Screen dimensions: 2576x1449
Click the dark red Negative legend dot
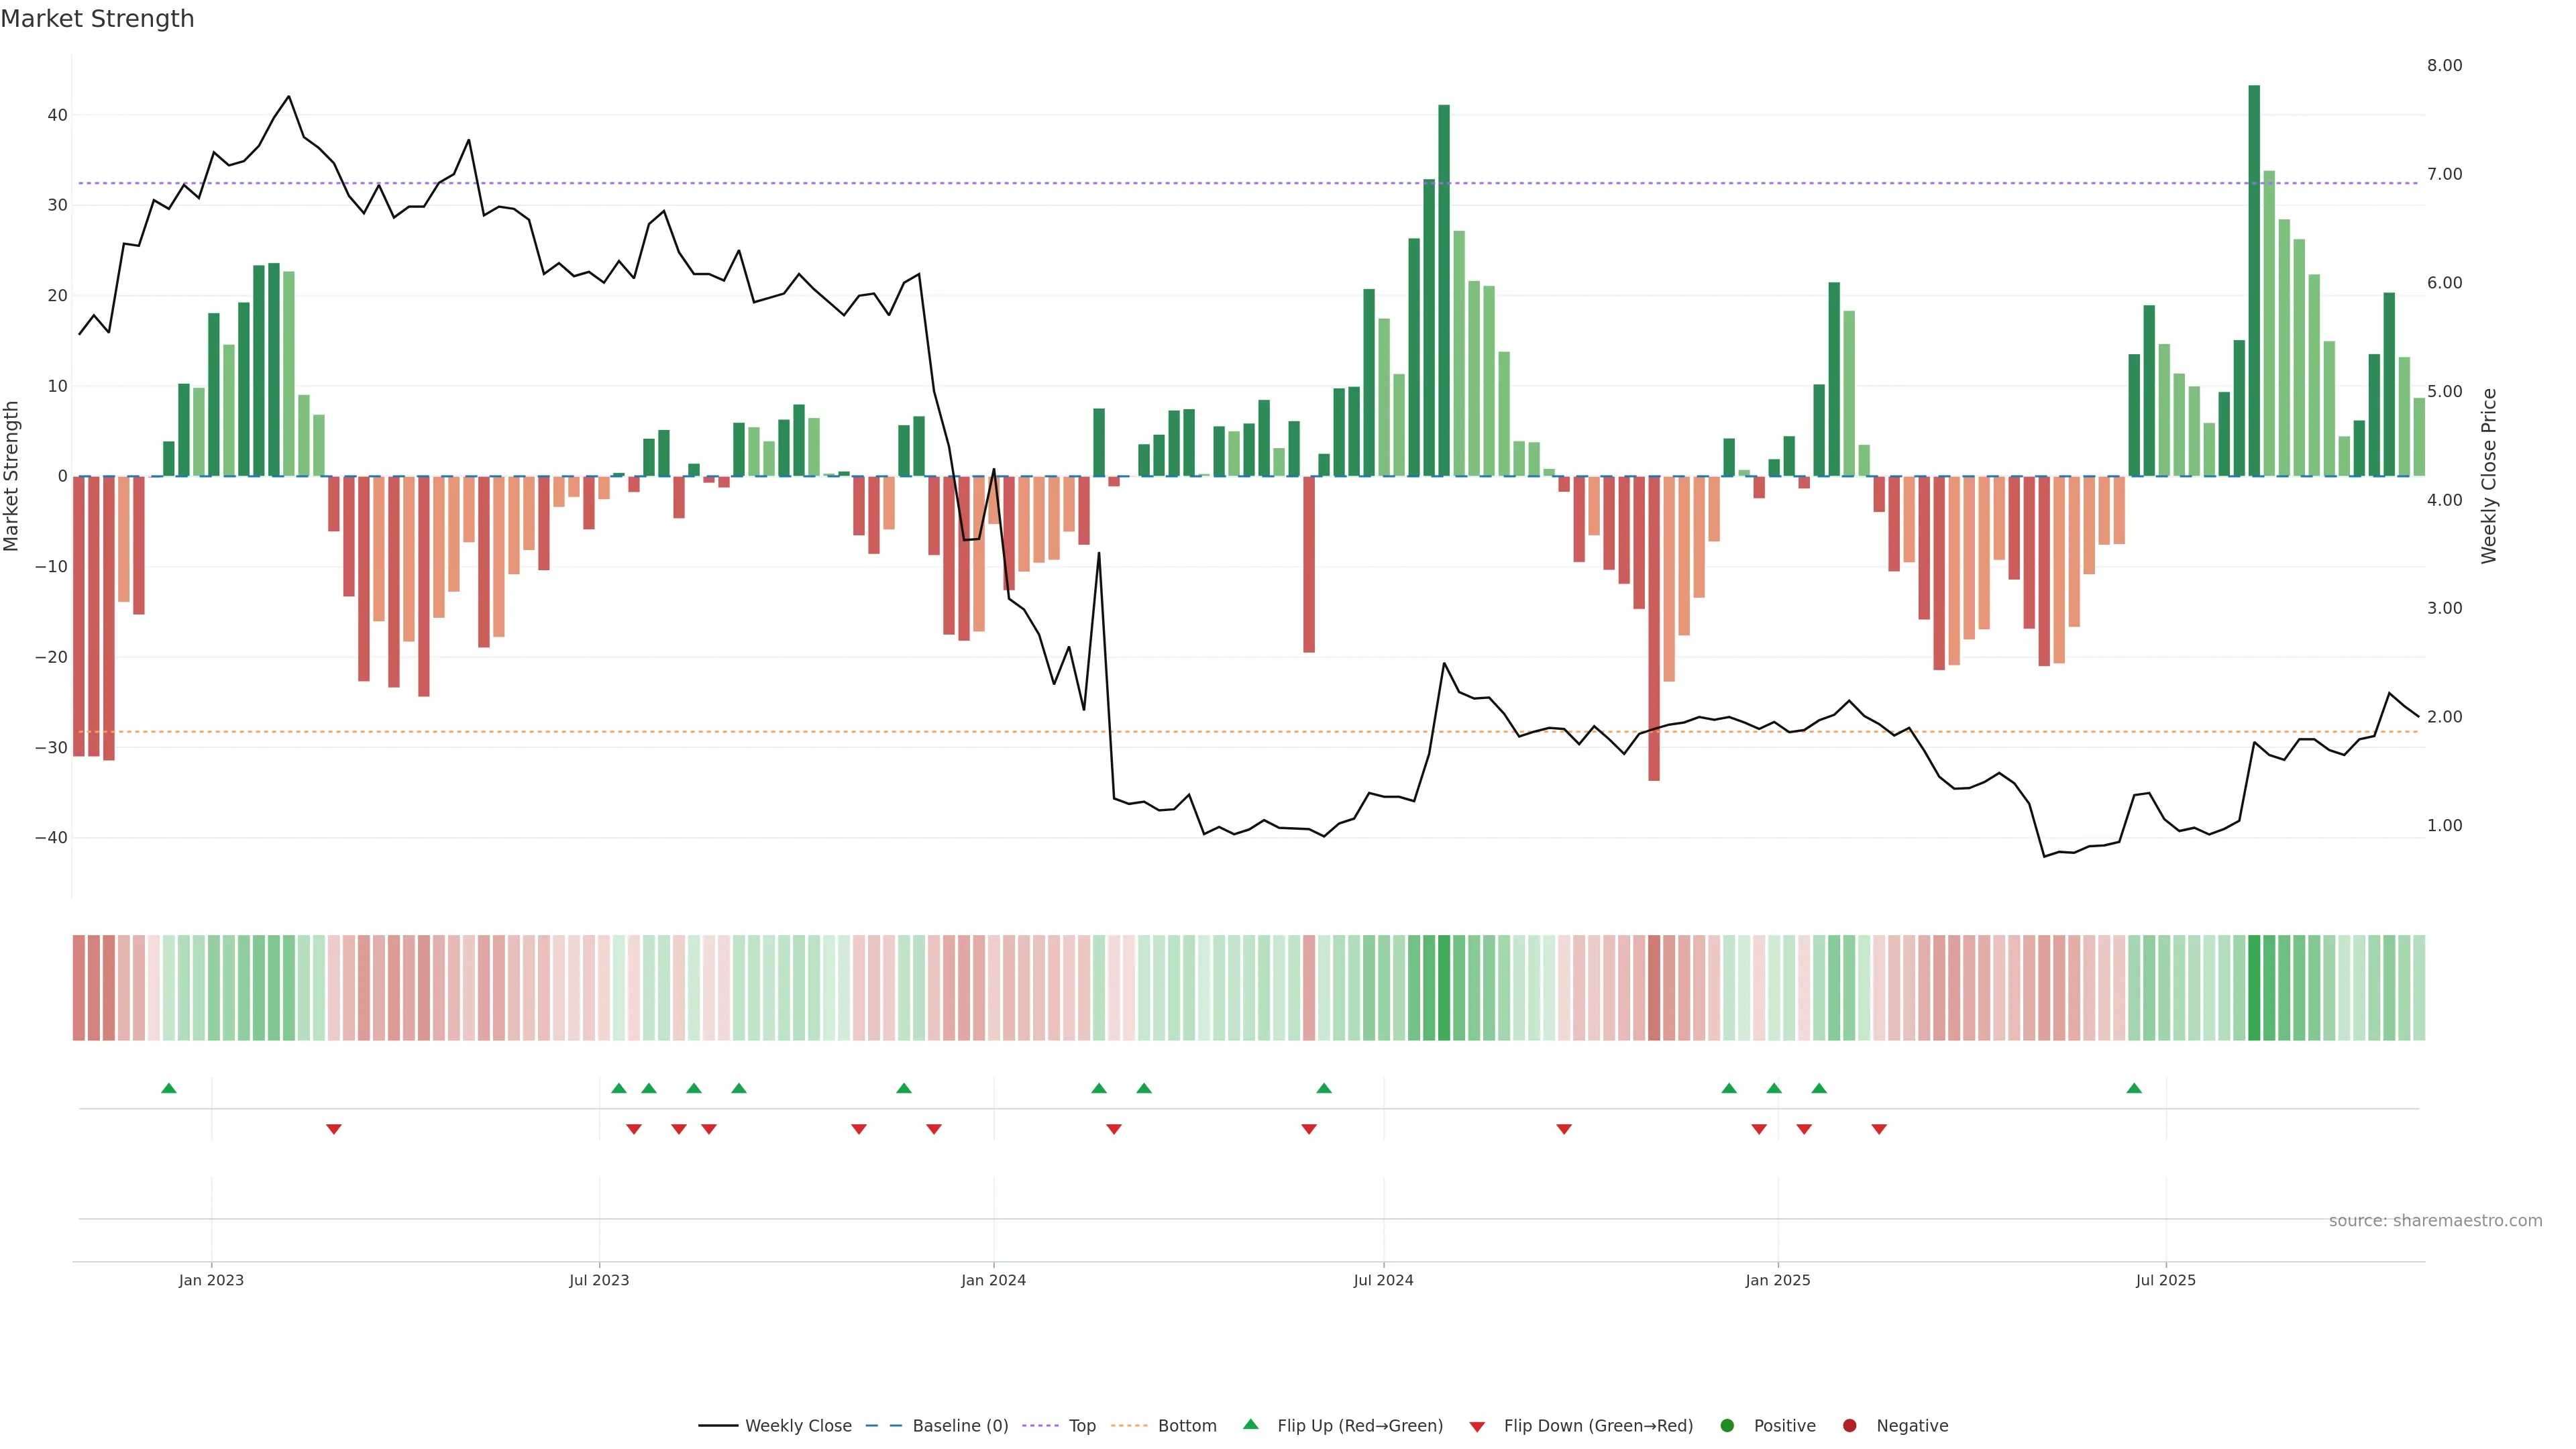coord(1849,1425)
